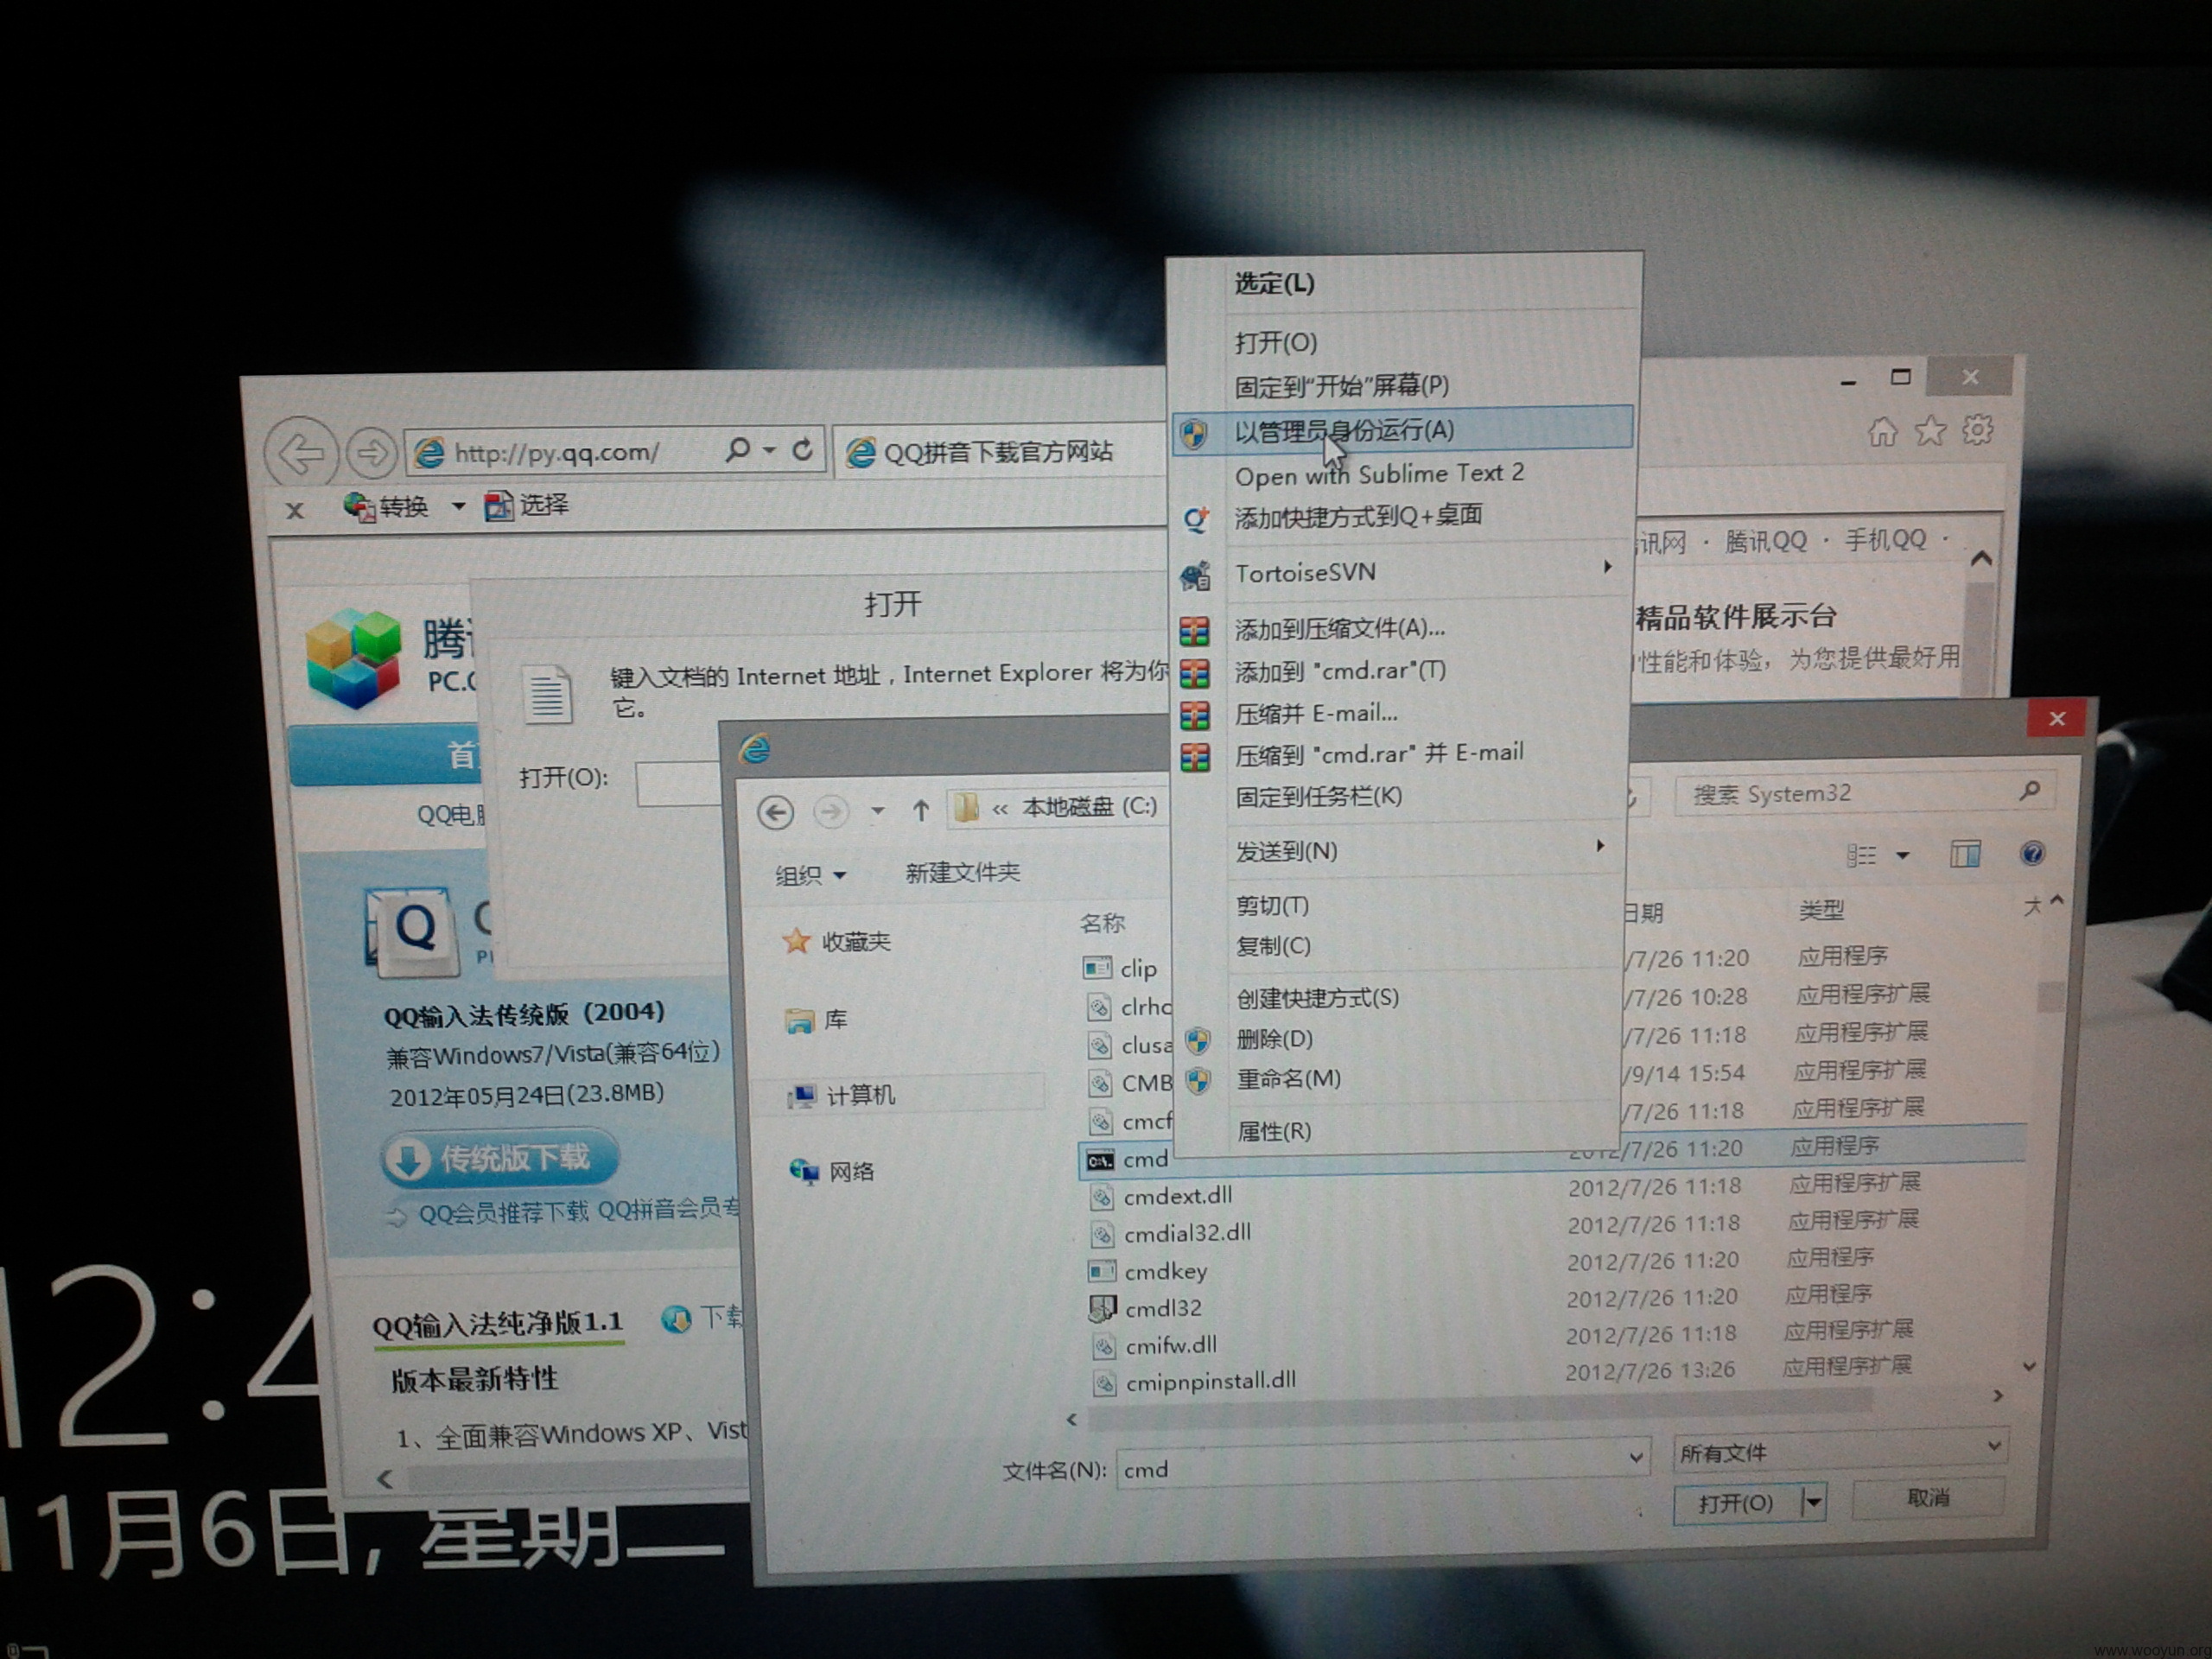Image resolution: width=2212 pixels, height=1659 pixels.
Task: Select 计算机 in navigation pane
Action: pyautogui.click(x=841, y=1096)
